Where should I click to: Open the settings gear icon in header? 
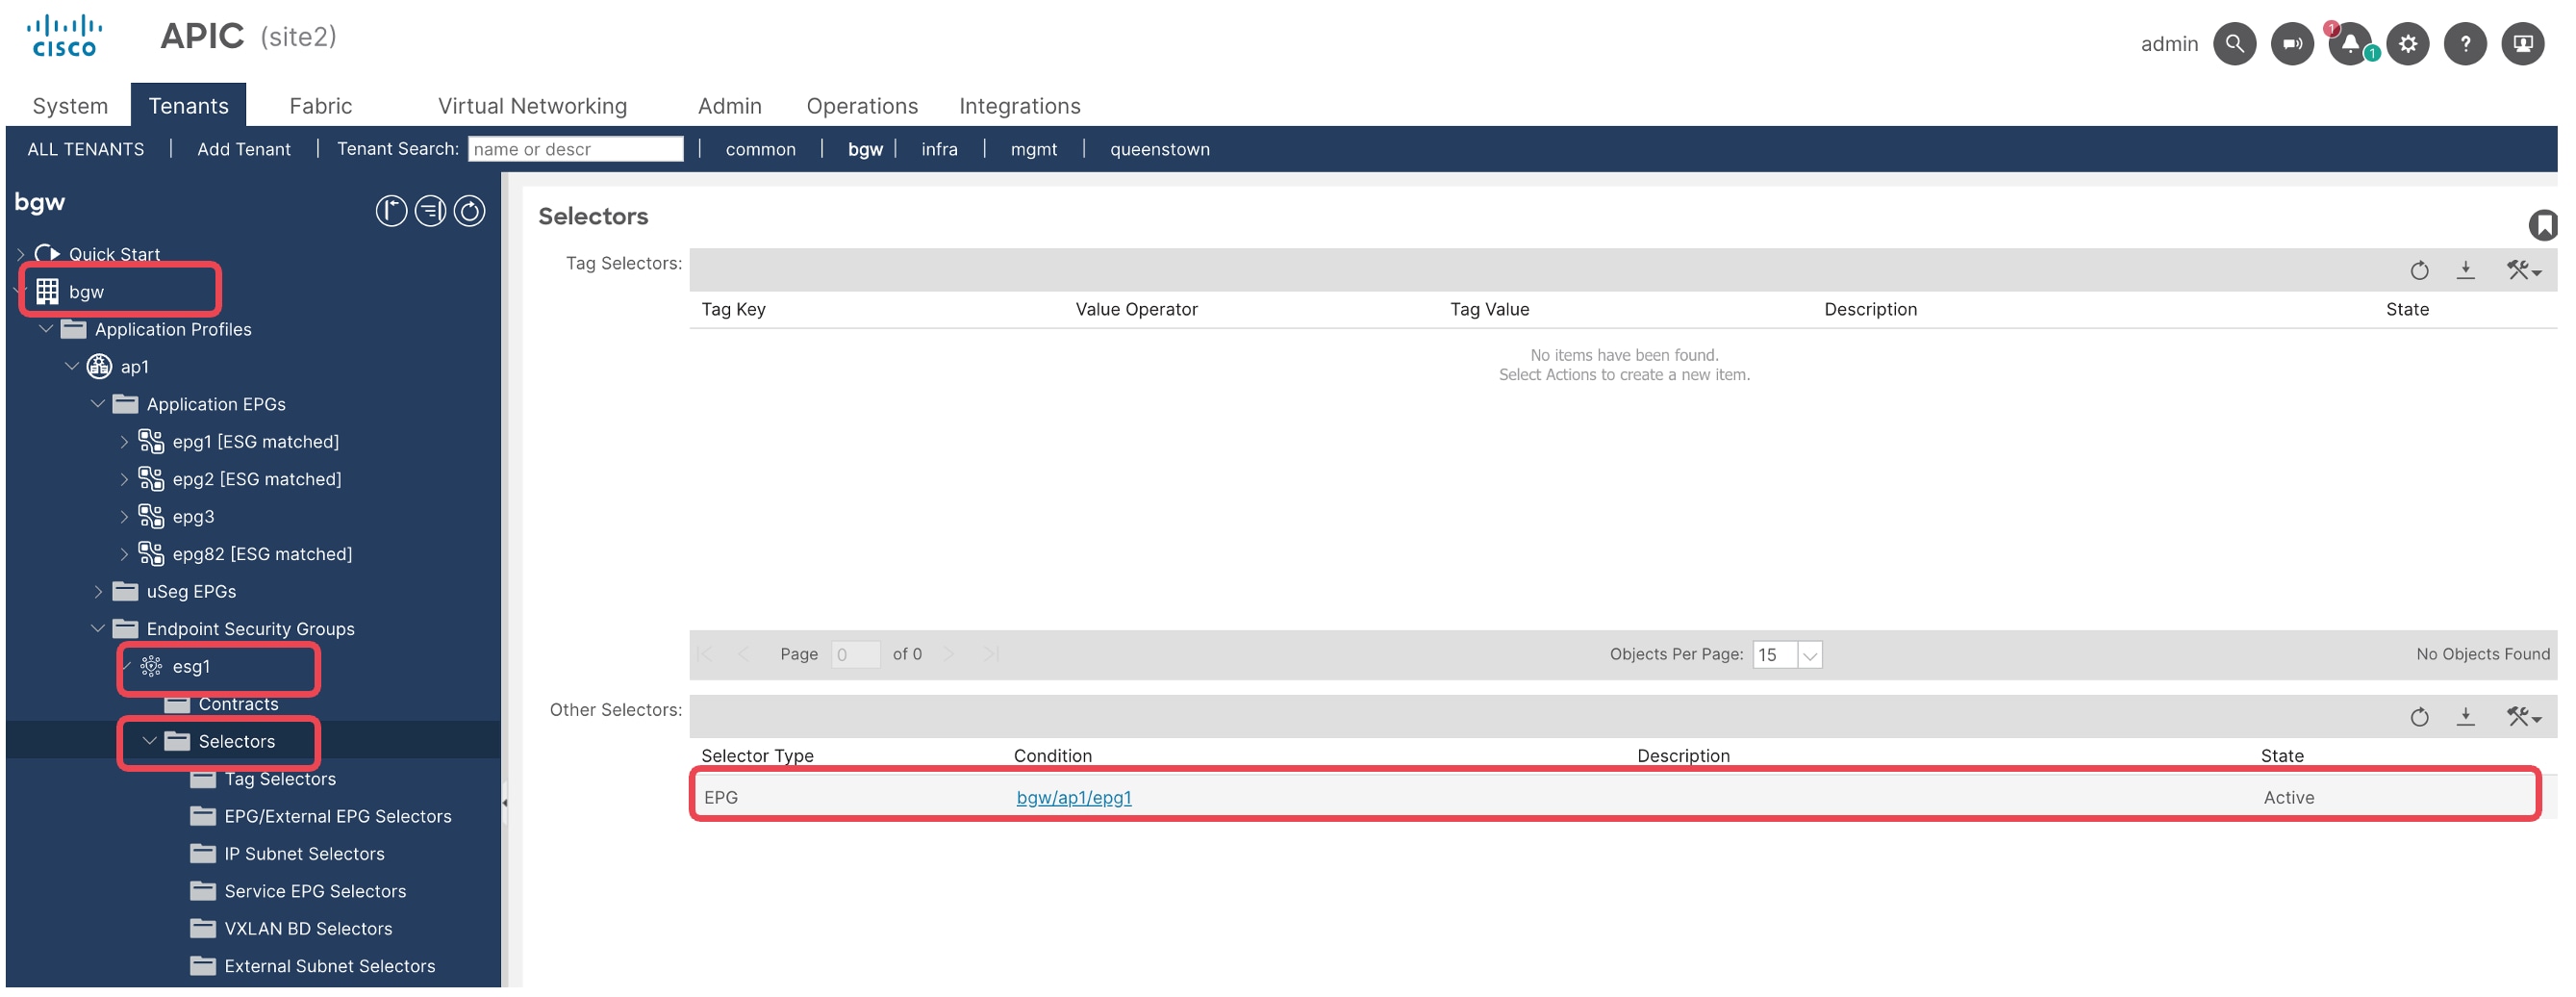pos(2408,44)
